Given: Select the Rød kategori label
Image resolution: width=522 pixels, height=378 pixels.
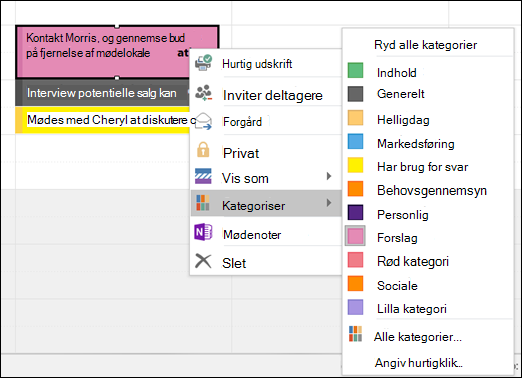Looking at the screenshot, I should [413, 261].
